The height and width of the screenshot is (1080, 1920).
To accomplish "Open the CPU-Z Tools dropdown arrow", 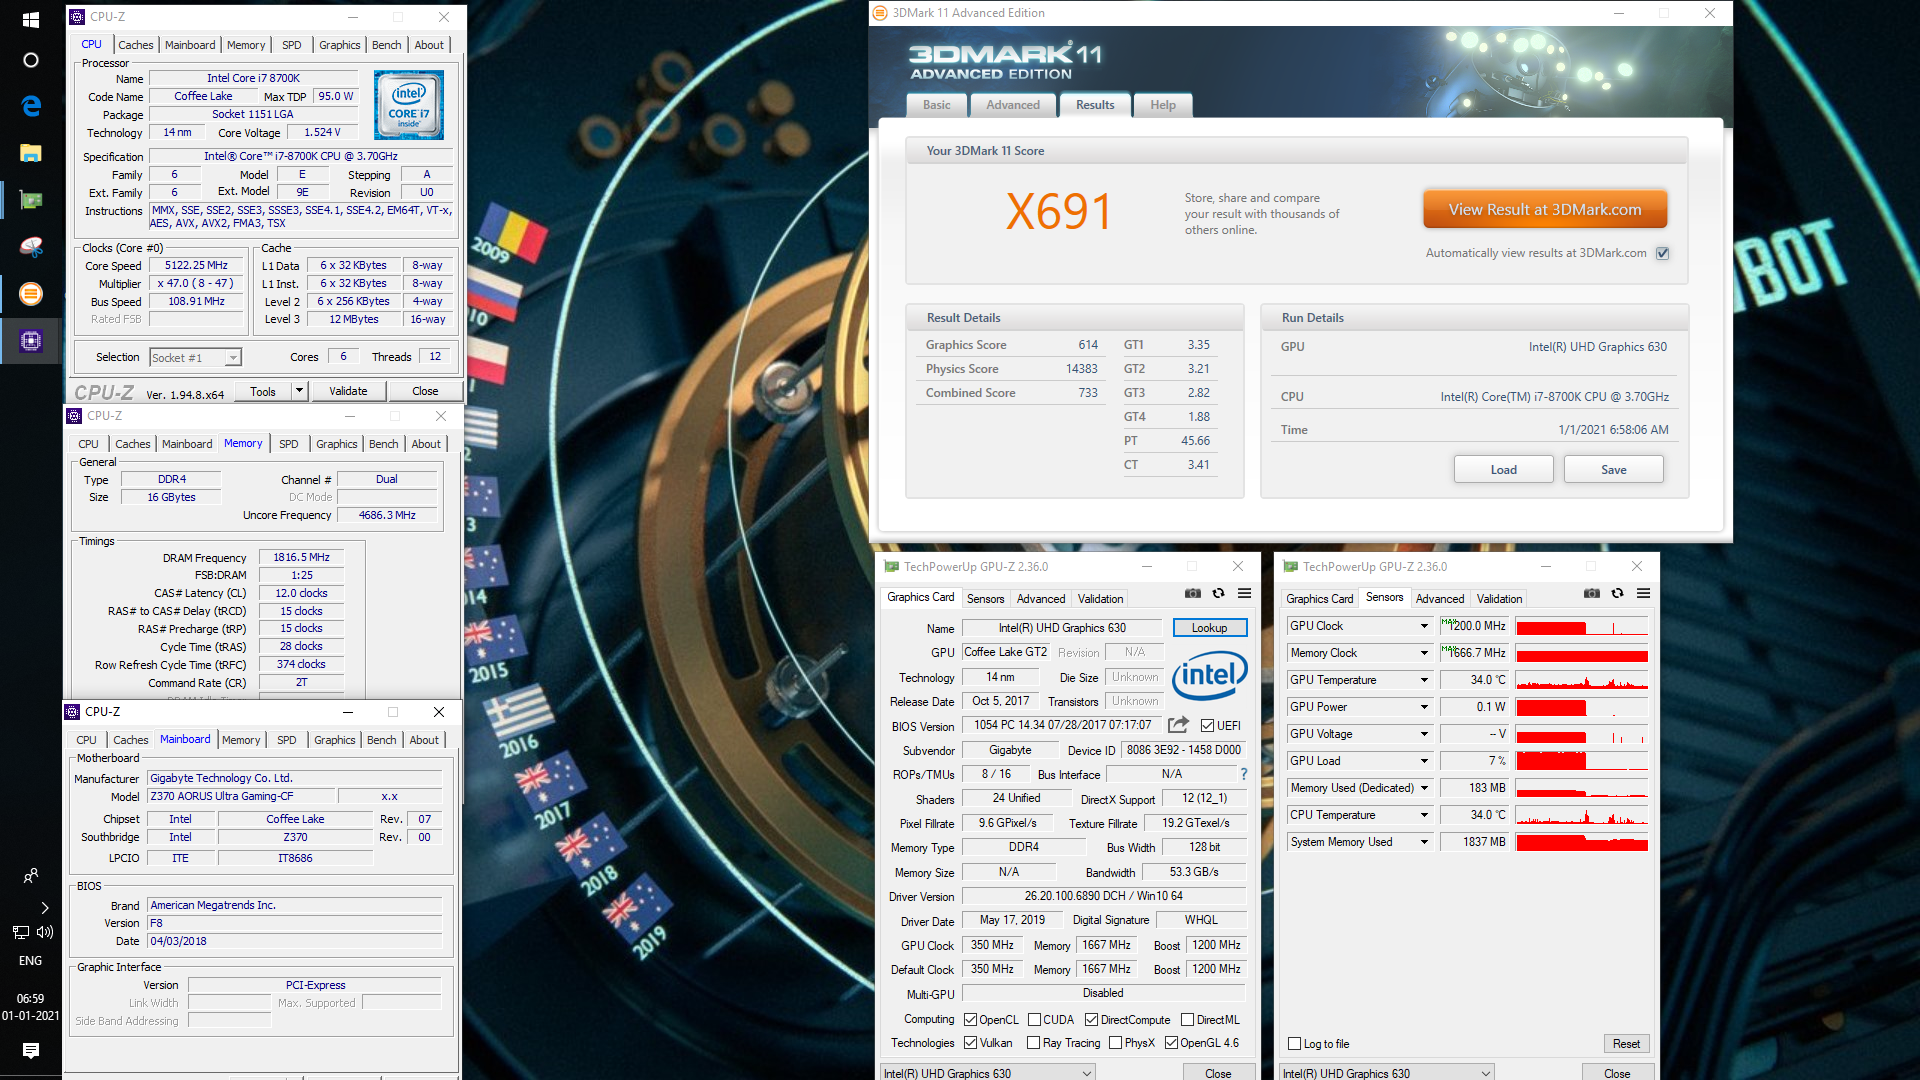I will coord(299,391).
